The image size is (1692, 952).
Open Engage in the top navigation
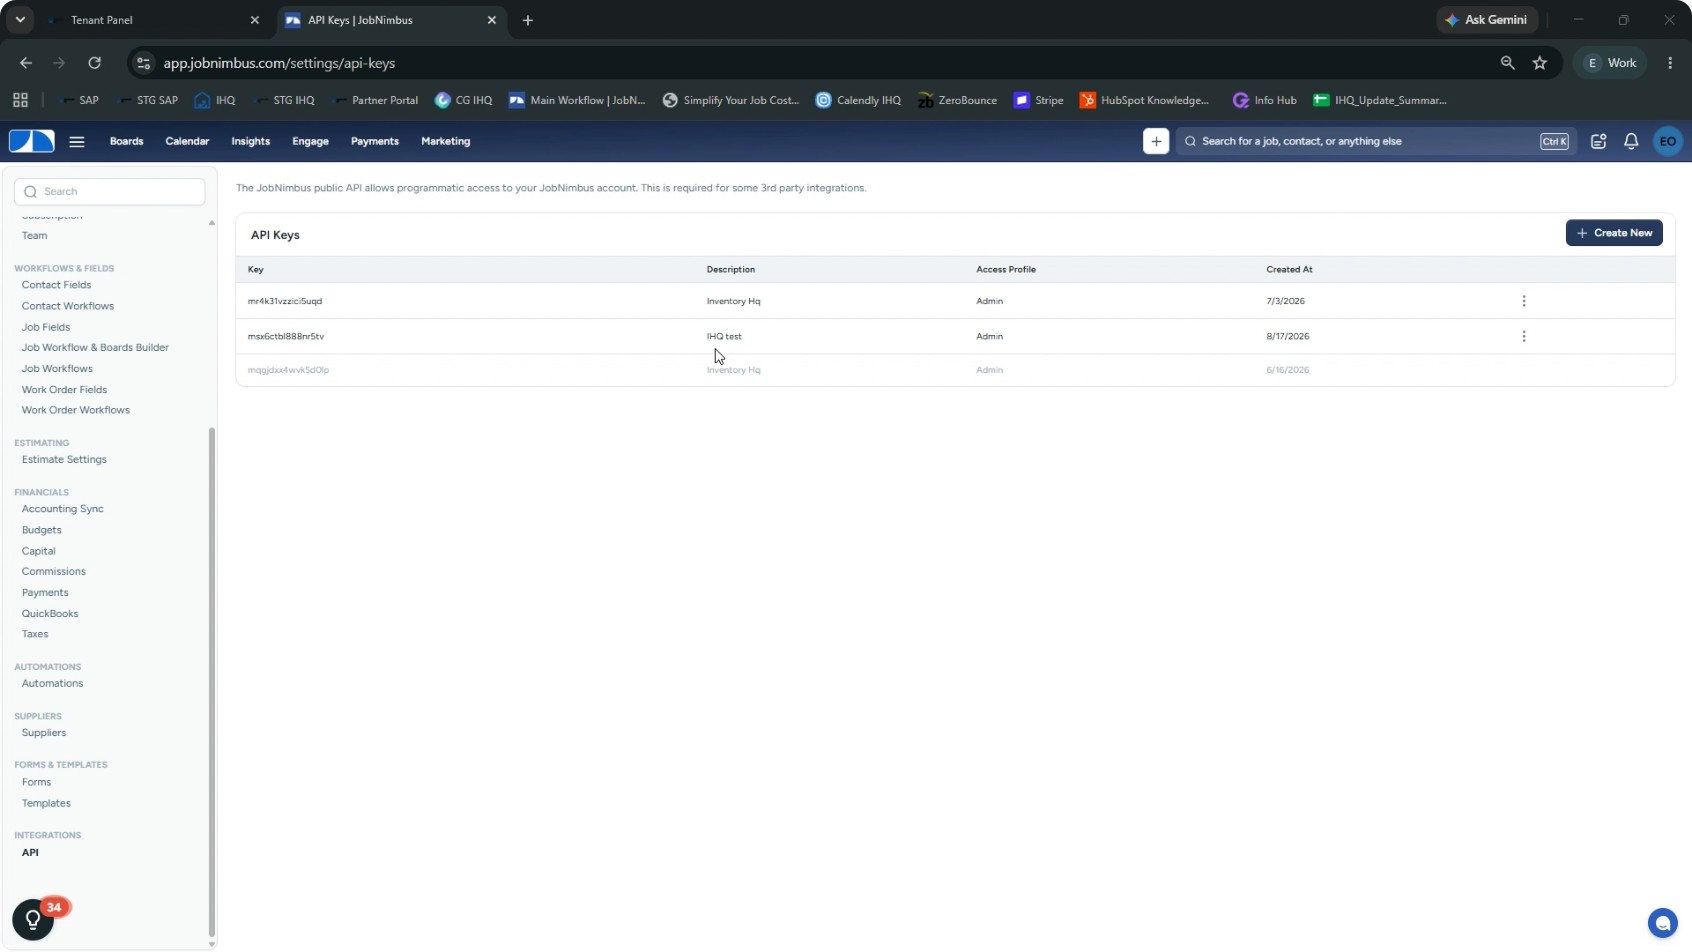(x=310, y=141)
